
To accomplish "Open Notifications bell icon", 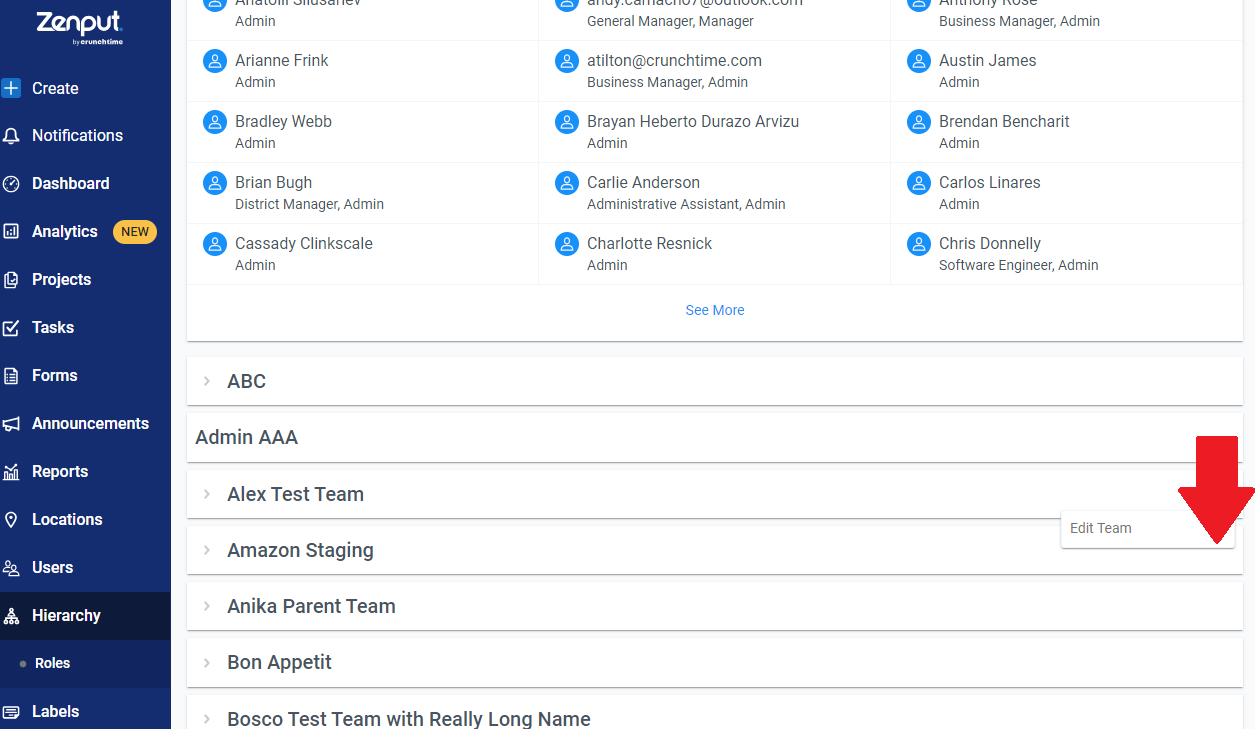I will pyautogui.click(x=11, y=136).
